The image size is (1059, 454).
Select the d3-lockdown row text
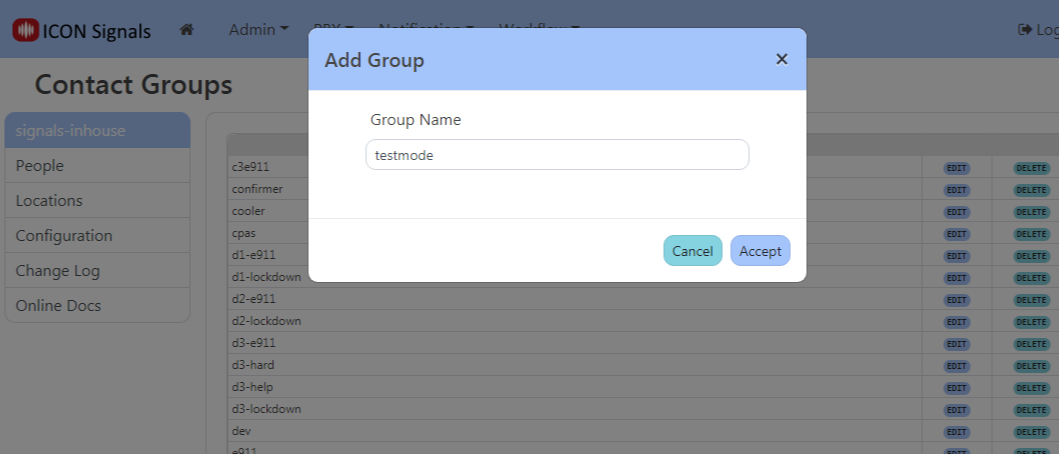(x=266, y=409)
